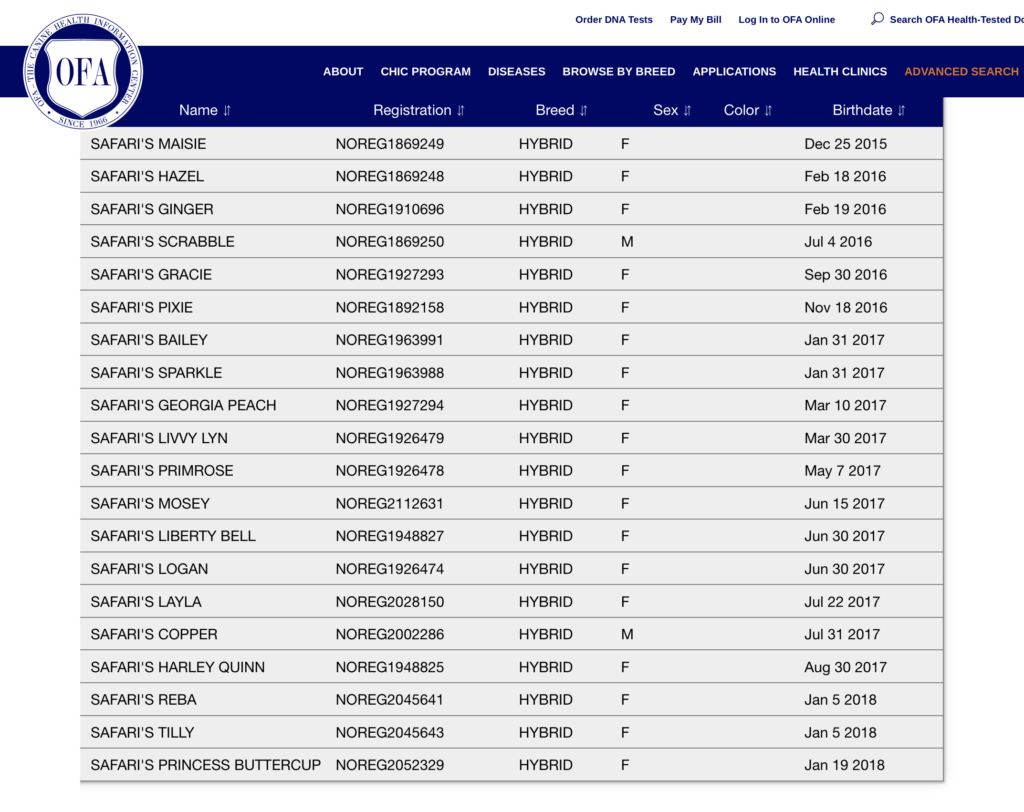1024x812 pixels.
Task: Sort table by Birthdate column arrows
Action: click(x=901, y=110)
